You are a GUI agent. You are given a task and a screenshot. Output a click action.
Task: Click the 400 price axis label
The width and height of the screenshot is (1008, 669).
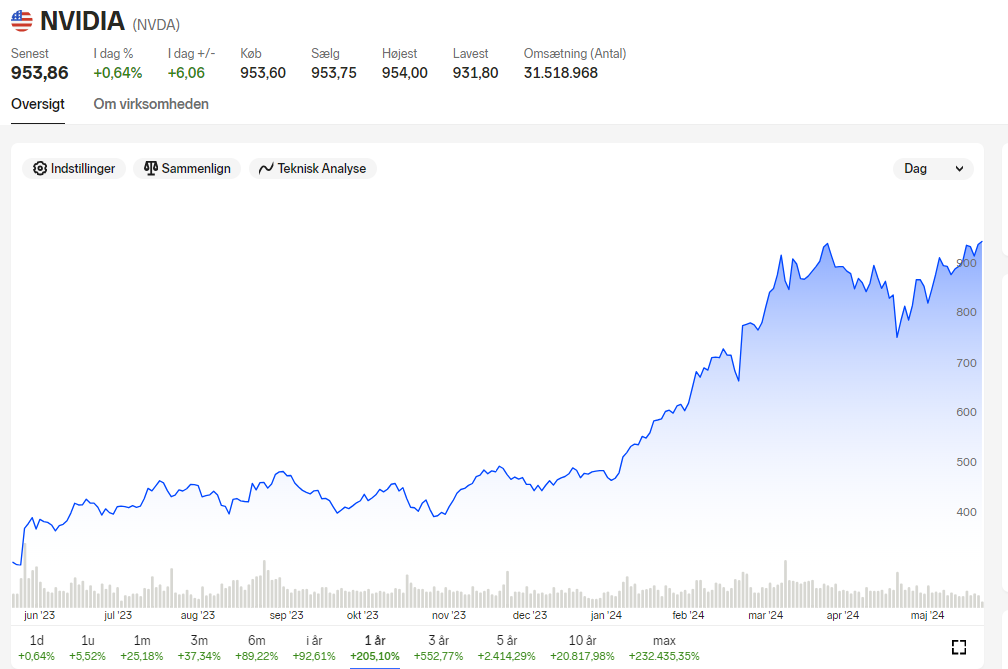(x=966, y=512)
